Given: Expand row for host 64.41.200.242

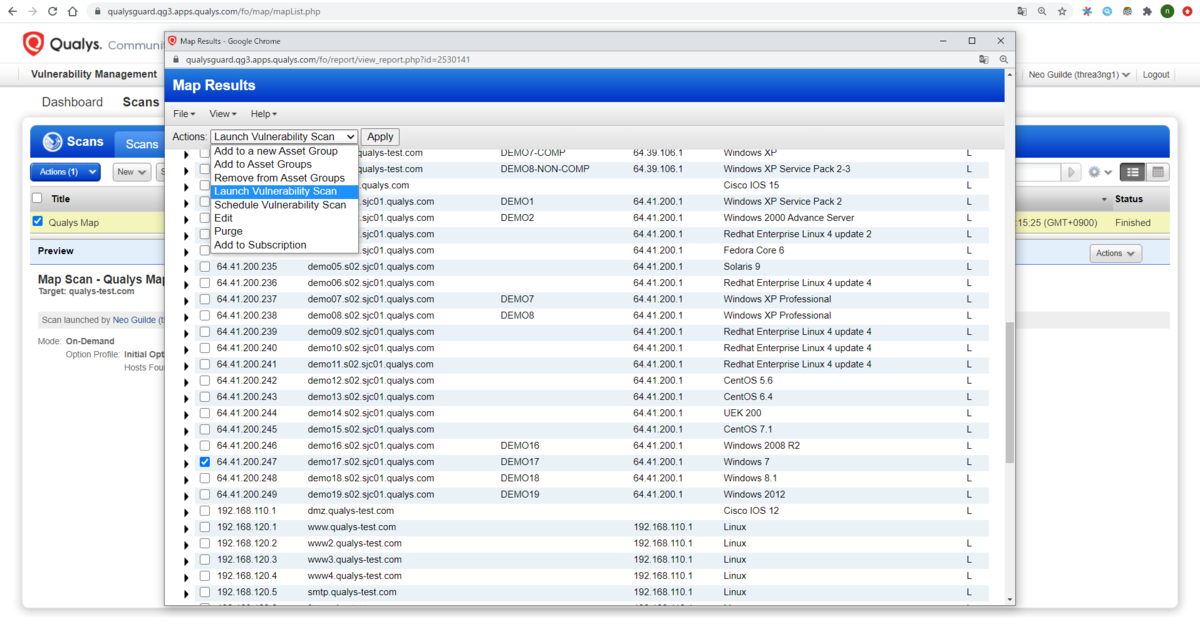Looking at the screenshot, I should coord(186,382).
